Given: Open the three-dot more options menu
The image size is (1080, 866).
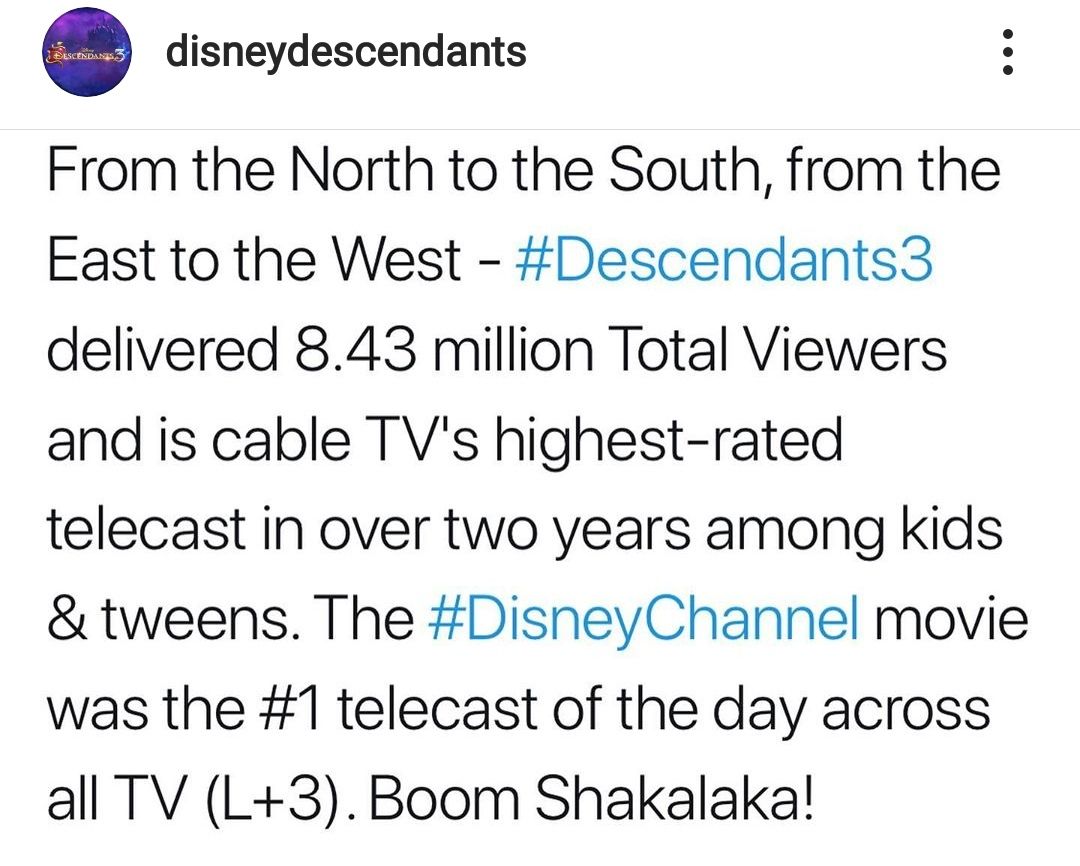Looking at the screenshot, I should [1007, 52].
